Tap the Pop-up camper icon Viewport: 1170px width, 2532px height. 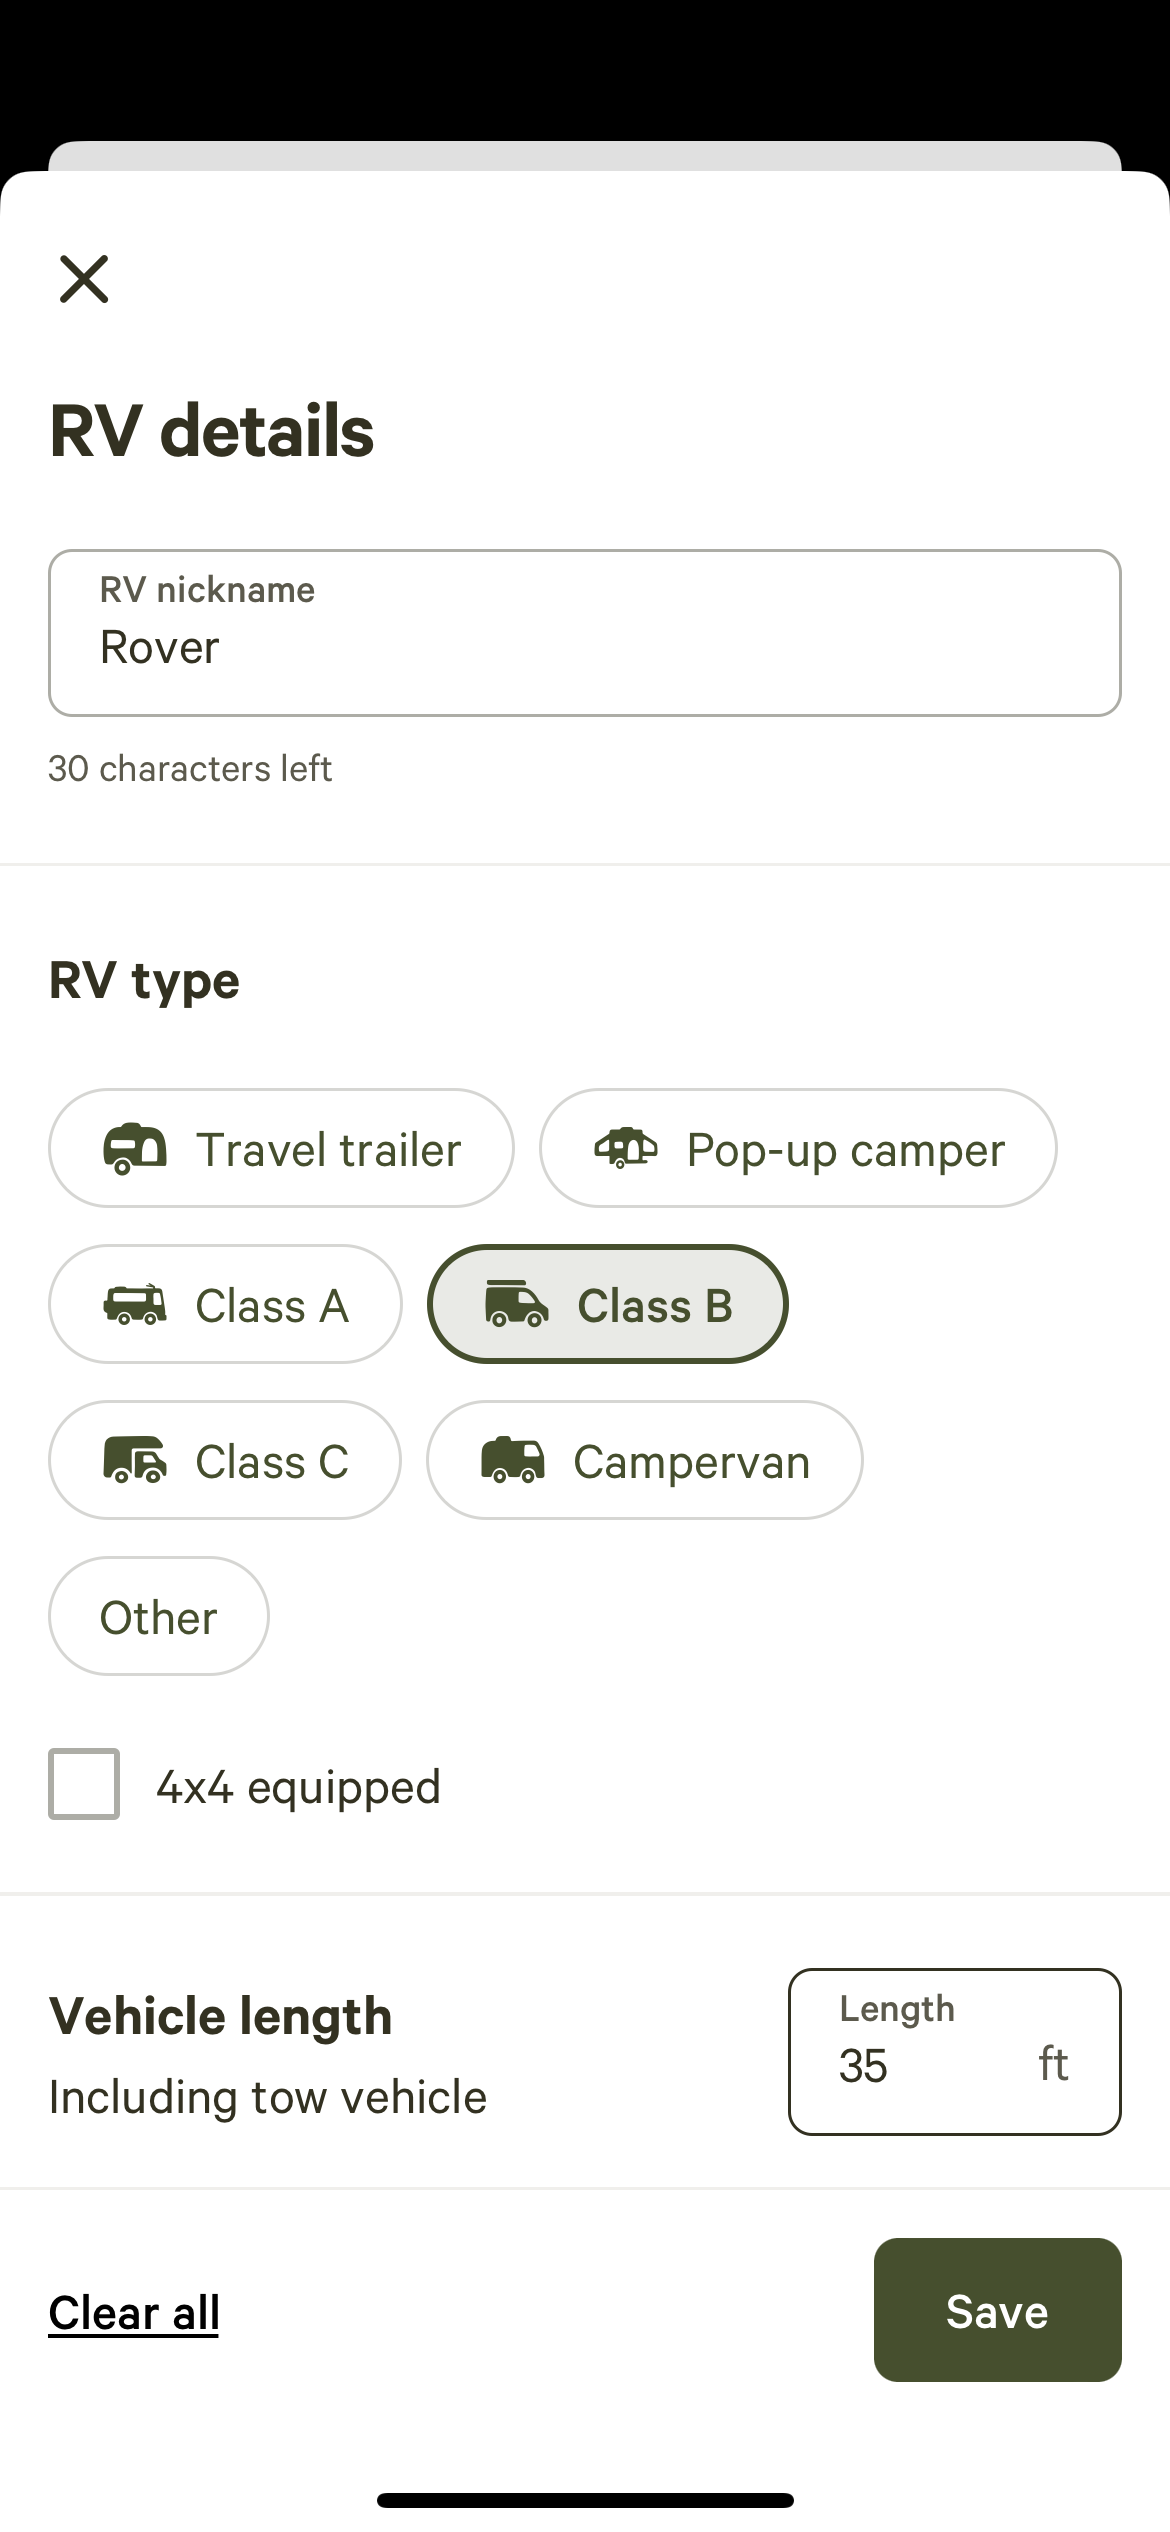coord(626,1148)
